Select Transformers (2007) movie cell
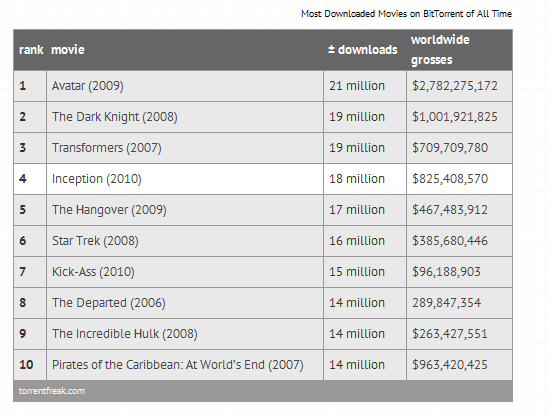 185,148
